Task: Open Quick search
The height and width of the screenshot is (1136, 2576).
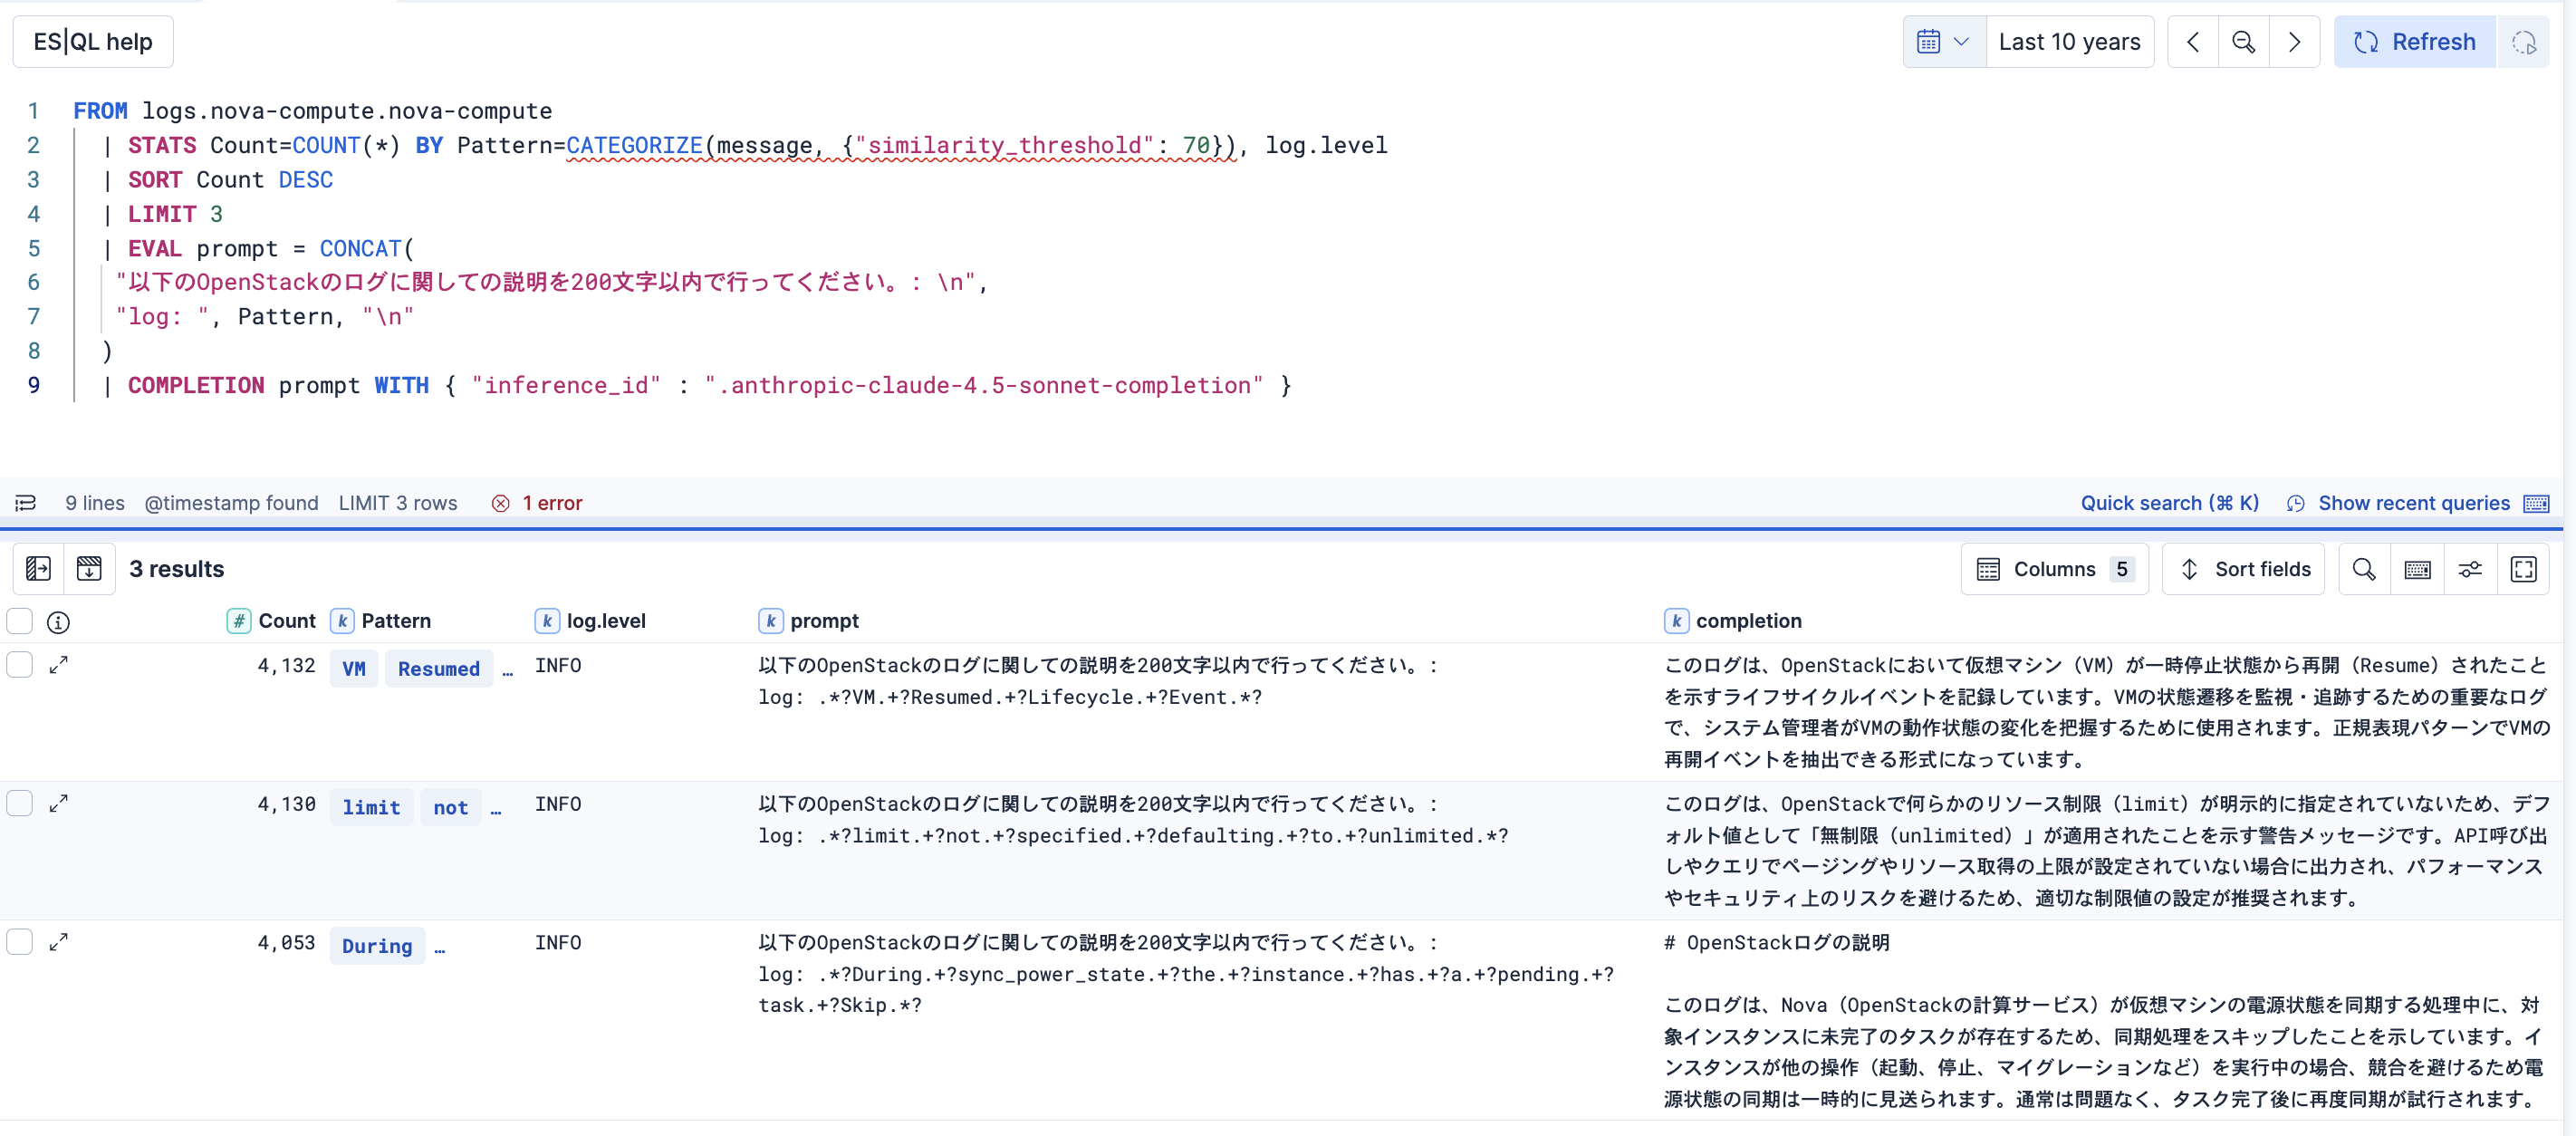Action: [x=2168, y=503]
